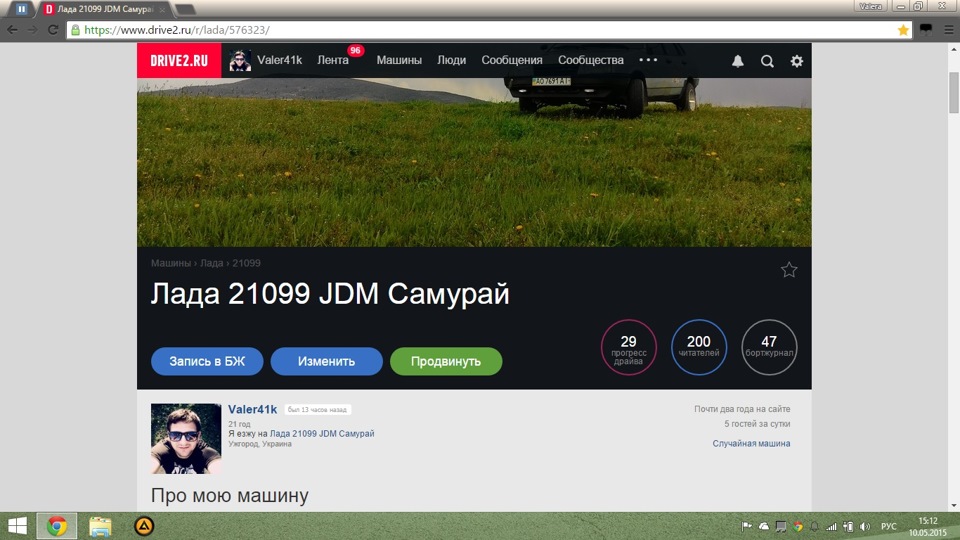Click the 200 читателей circle
Image resolution: width=960 pixels, height=540 pixels.
pyautogui.click(x=699, y=347)
